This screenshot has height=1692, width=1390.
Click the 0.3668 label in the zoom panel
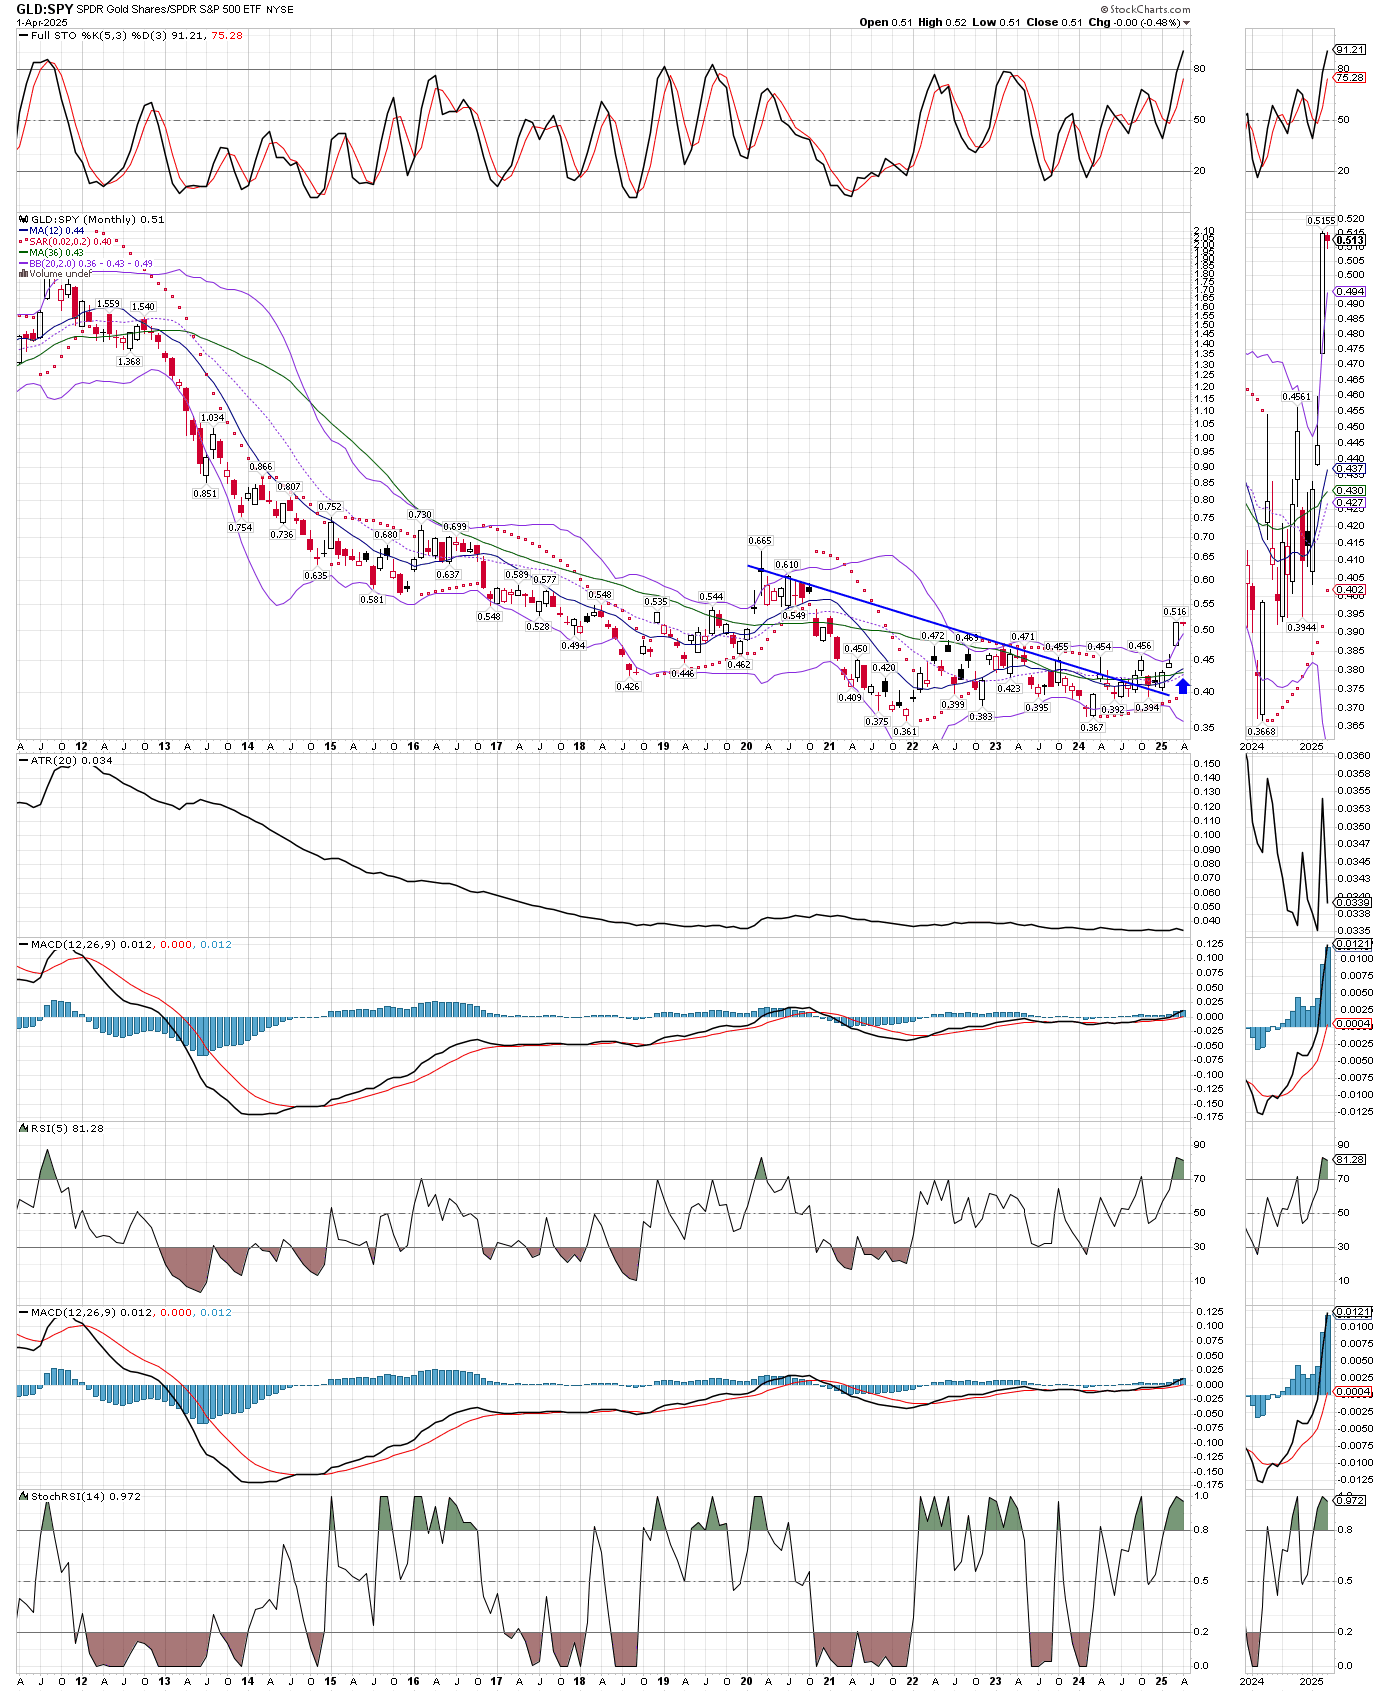1261,732
